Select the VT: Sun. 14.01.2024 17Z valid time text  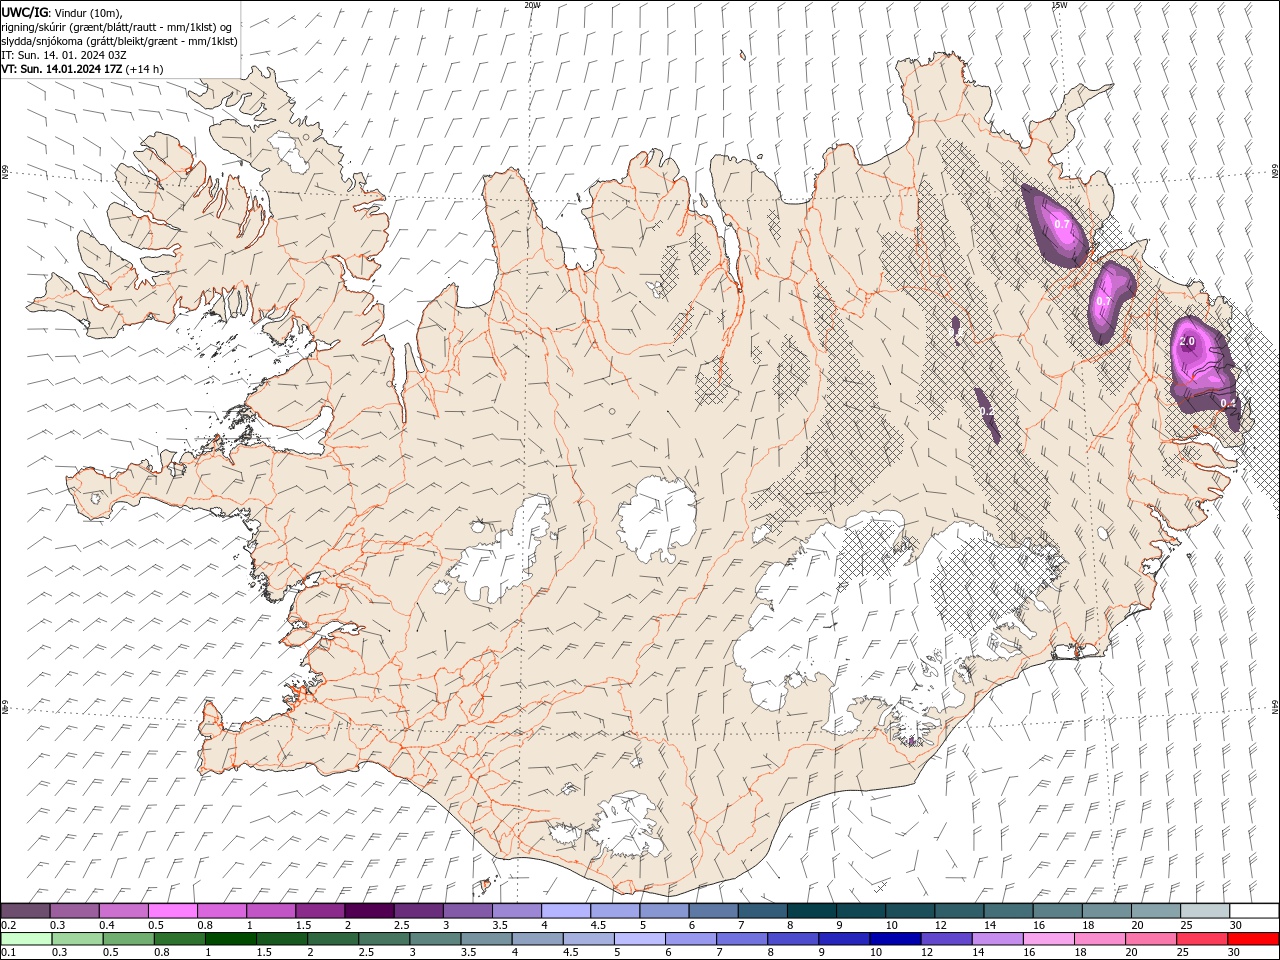(62, 69)
